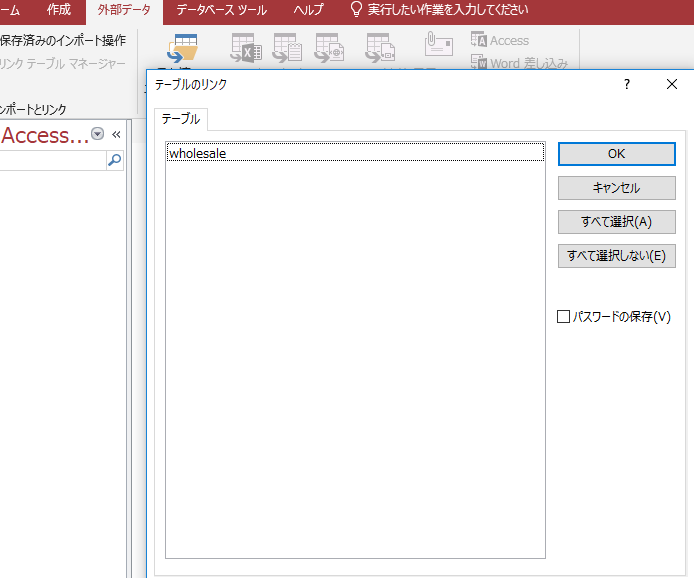Screen dimensions: 694x578
Task: Click the Access export button in ribbon
Action: click(x=500, y=41)
